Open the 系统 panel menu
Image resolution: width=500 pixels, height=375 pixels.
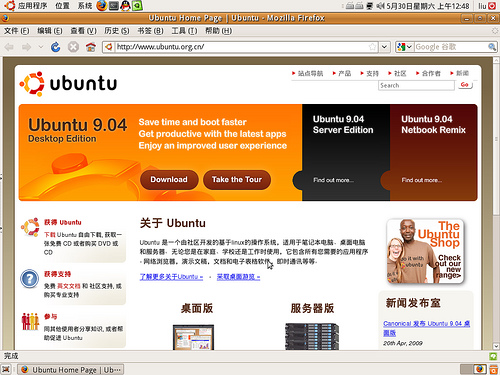tap(85, 6)
